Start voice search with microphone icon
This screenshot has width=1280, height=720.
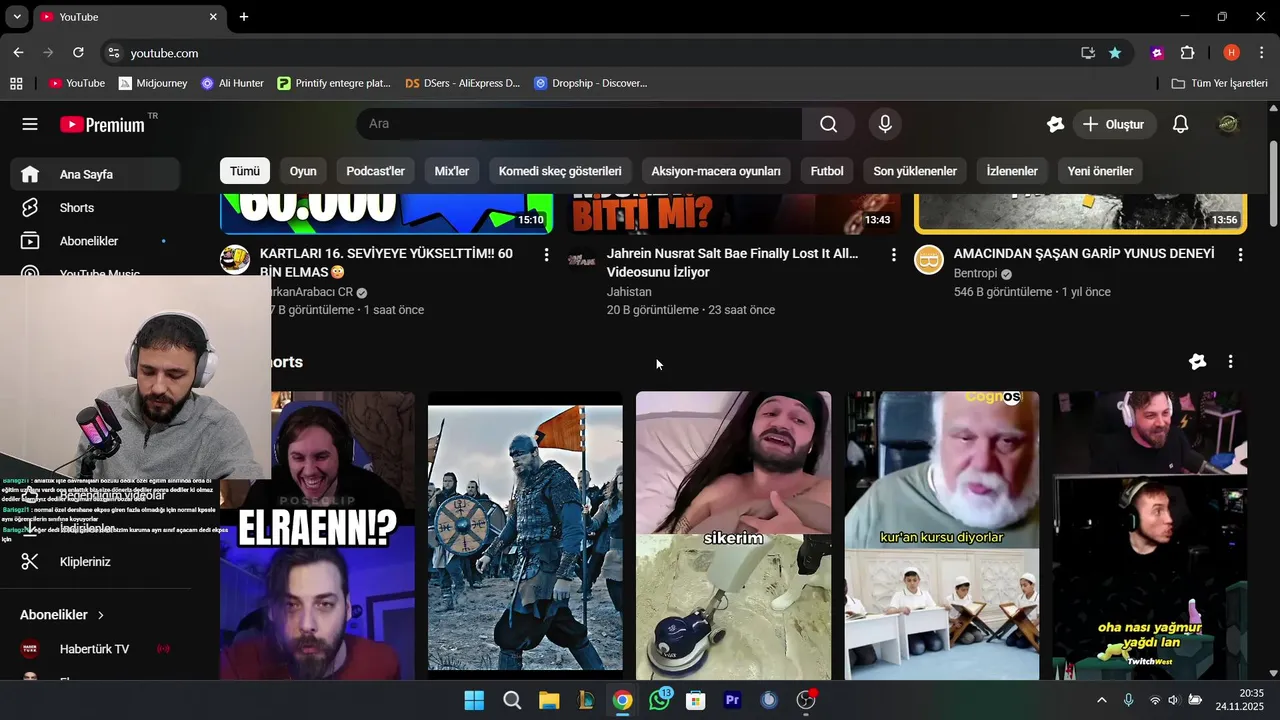(884, 124)
